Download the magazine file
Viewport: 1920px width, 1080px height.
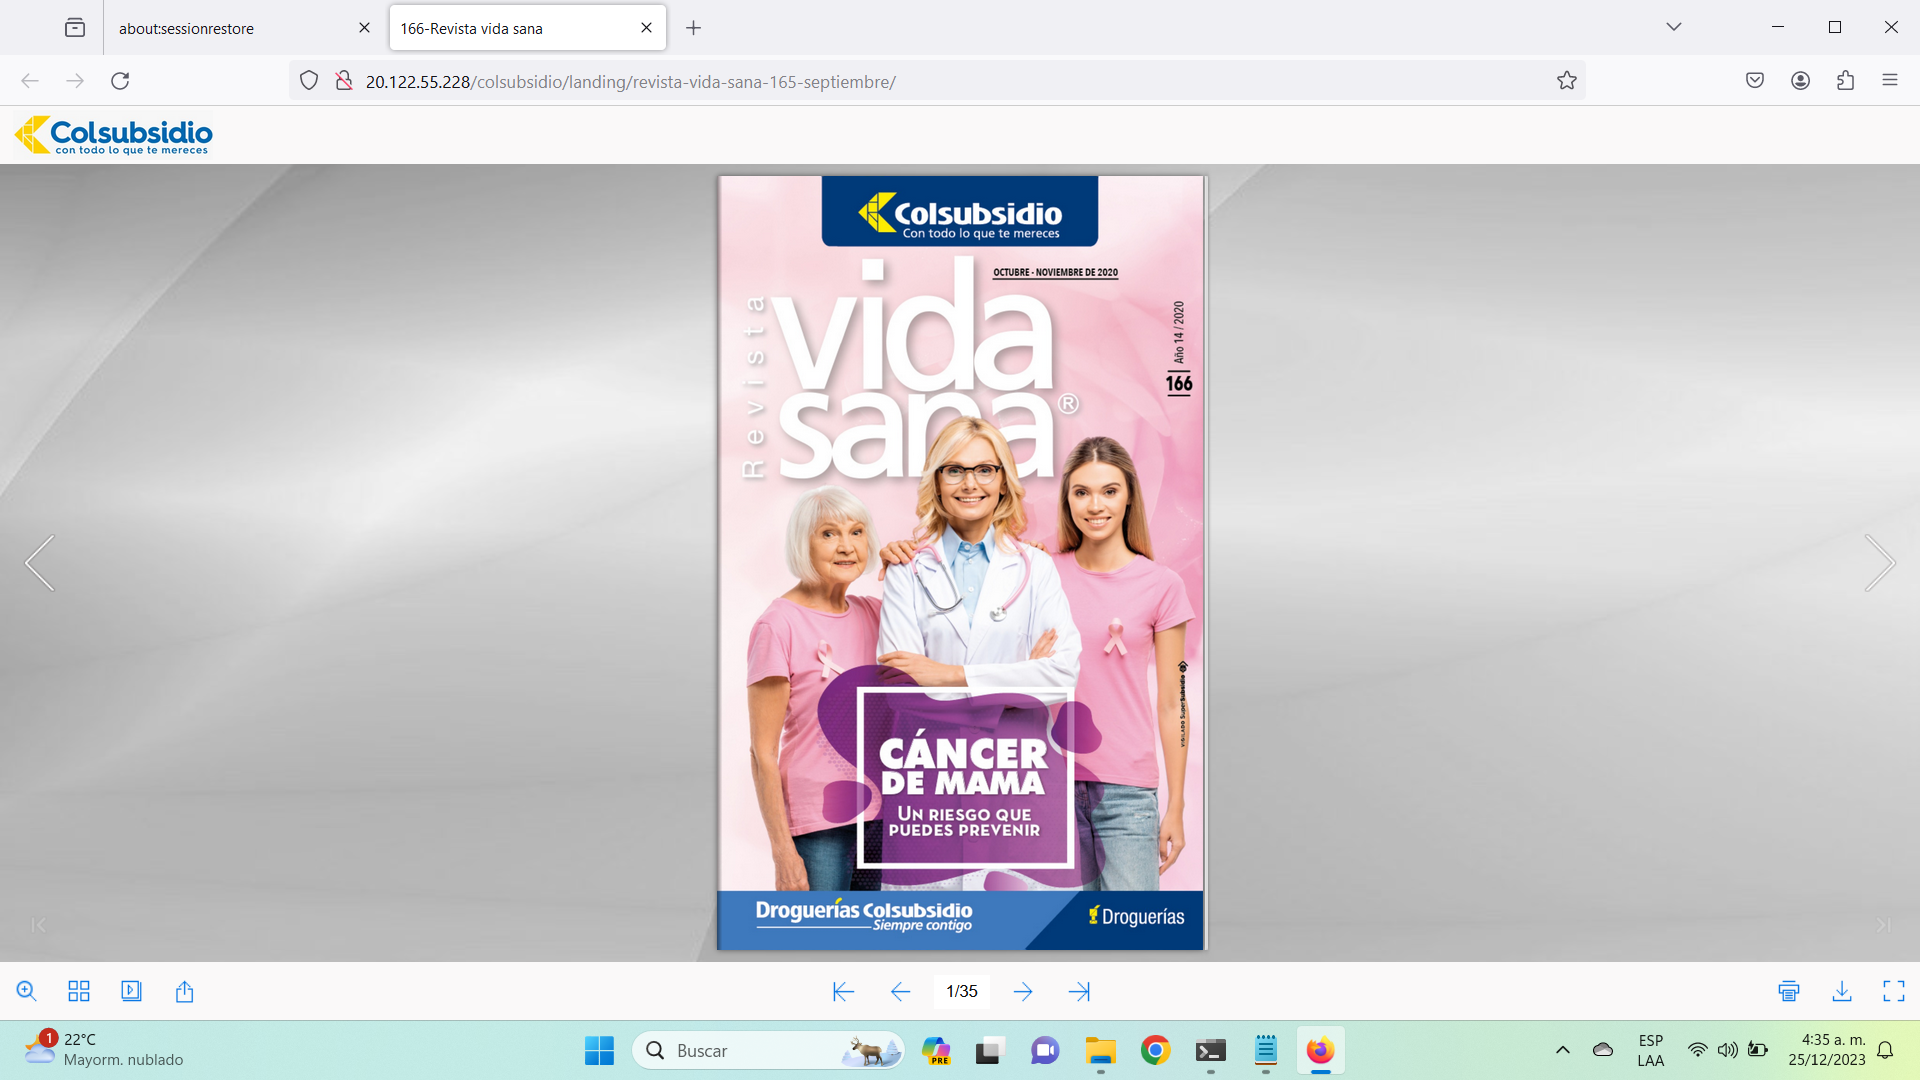tap(1842, 991)
